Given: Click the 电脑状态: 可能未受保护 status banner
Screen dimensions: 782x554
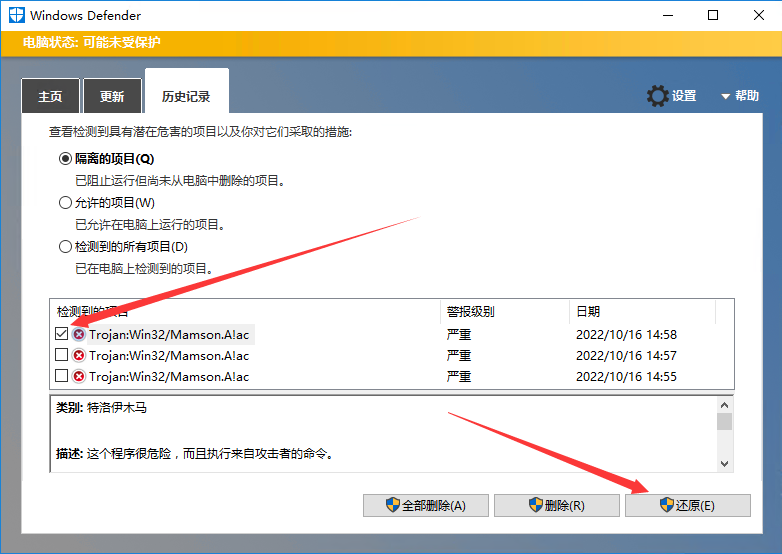Looking at the screenshot, I should [391, 43].
